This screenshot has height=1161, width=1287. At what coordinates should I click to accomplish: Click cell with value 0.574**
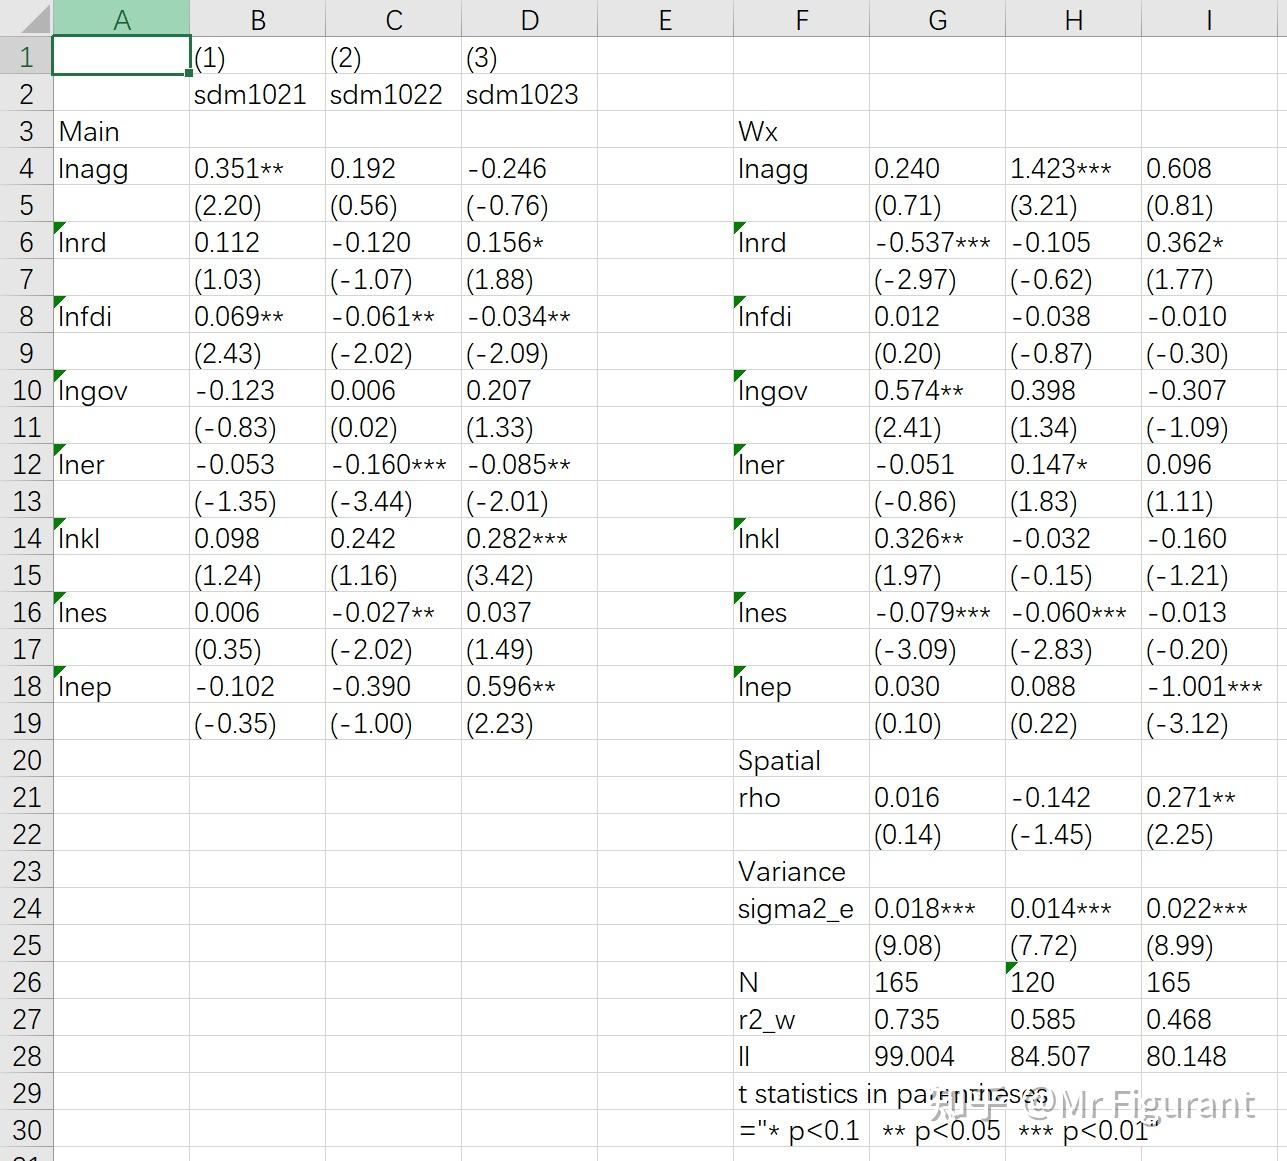click(x=937, y=389)
